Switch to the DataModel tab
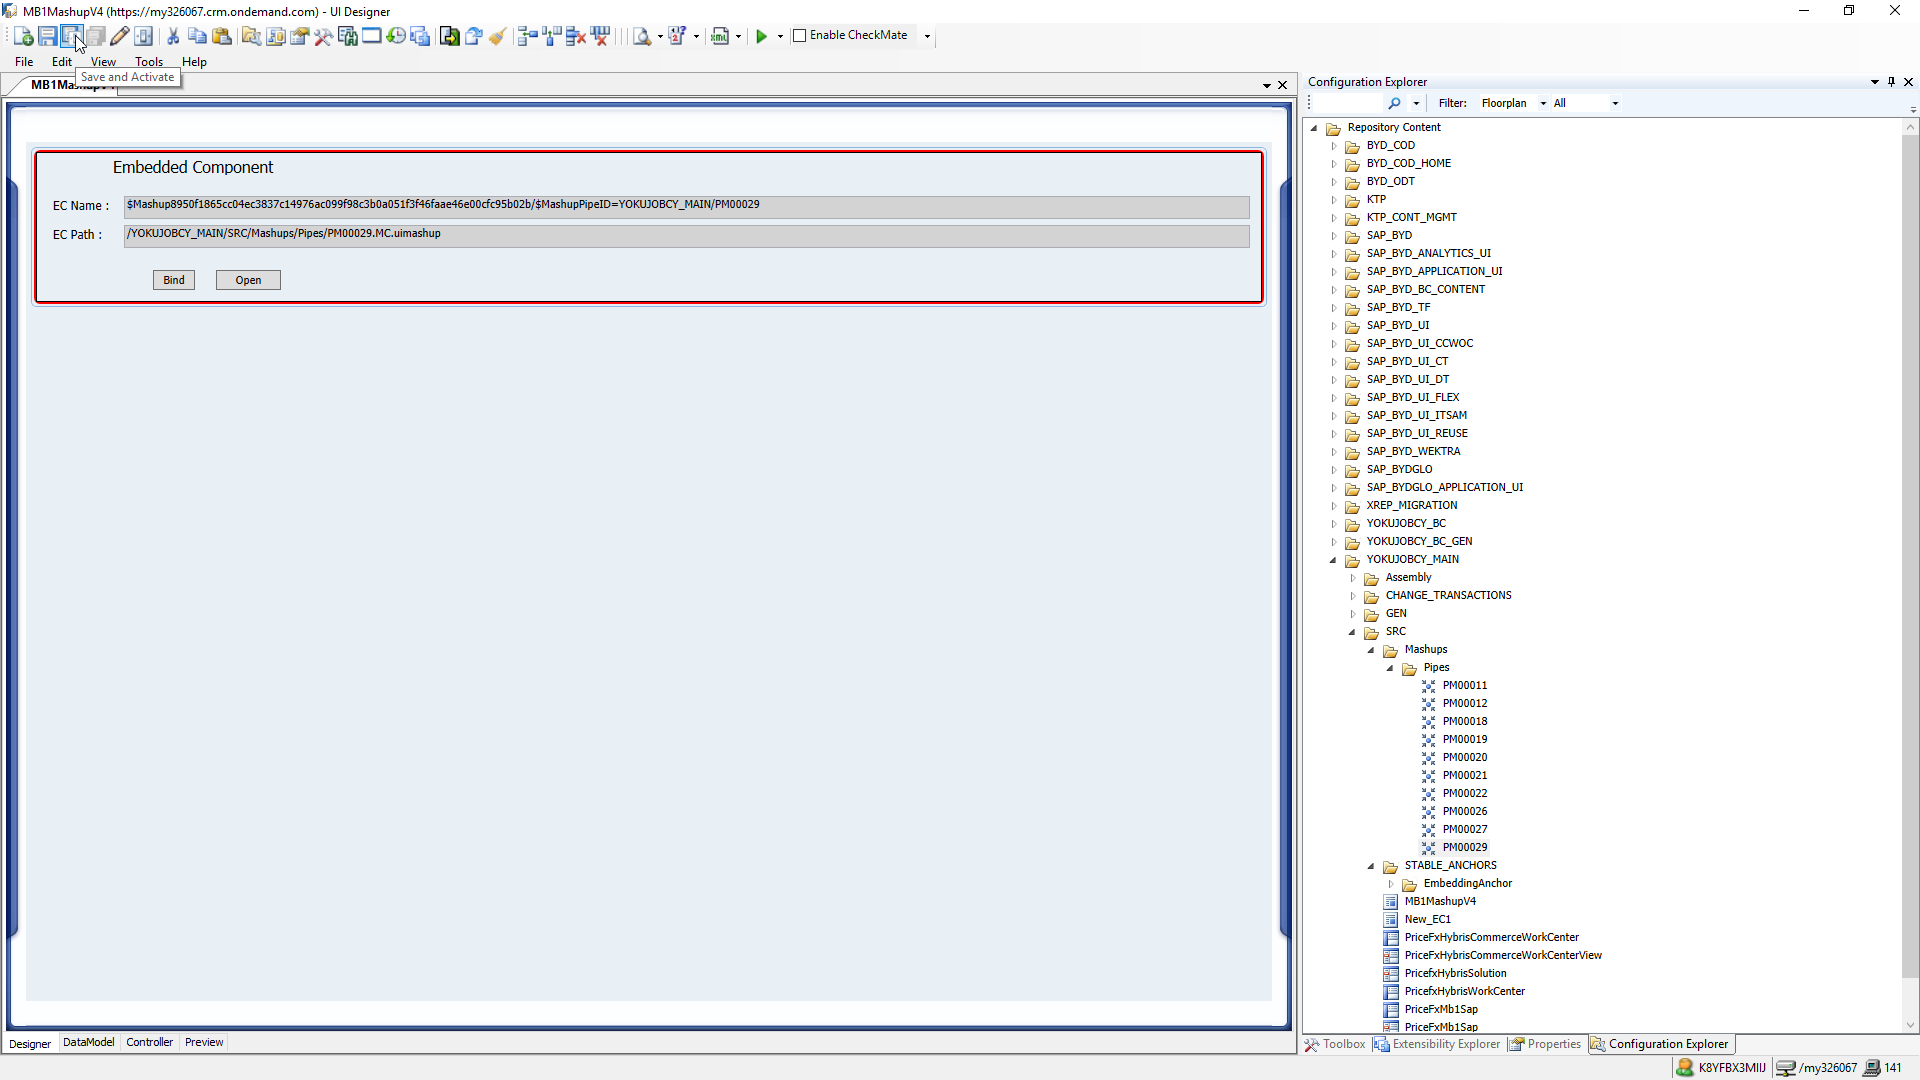Image resolution: width=1920 pixels, height=1080 pixels. click(88, 1042)
